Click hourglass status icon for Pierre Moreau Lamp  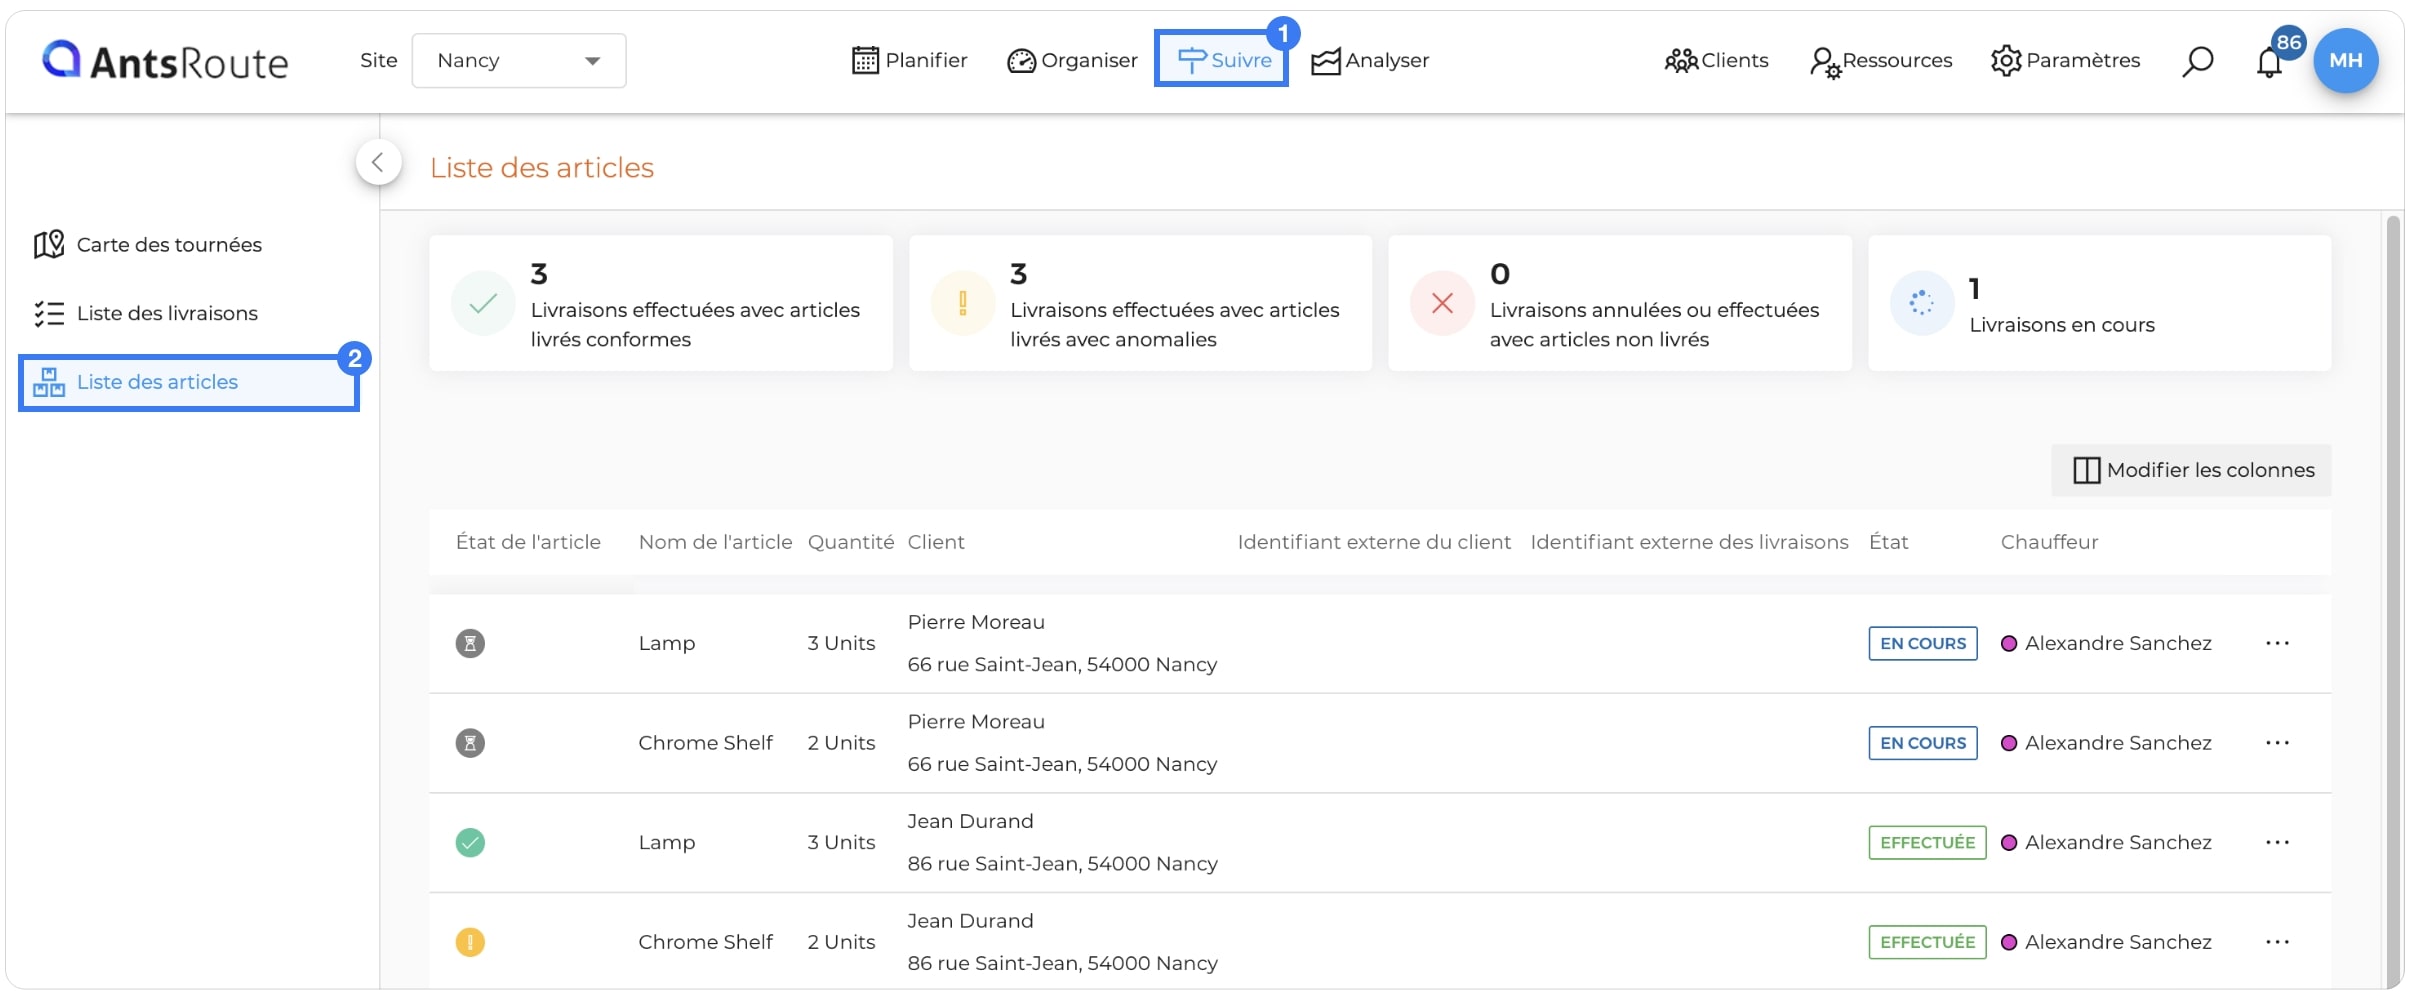tap(470, 643)
